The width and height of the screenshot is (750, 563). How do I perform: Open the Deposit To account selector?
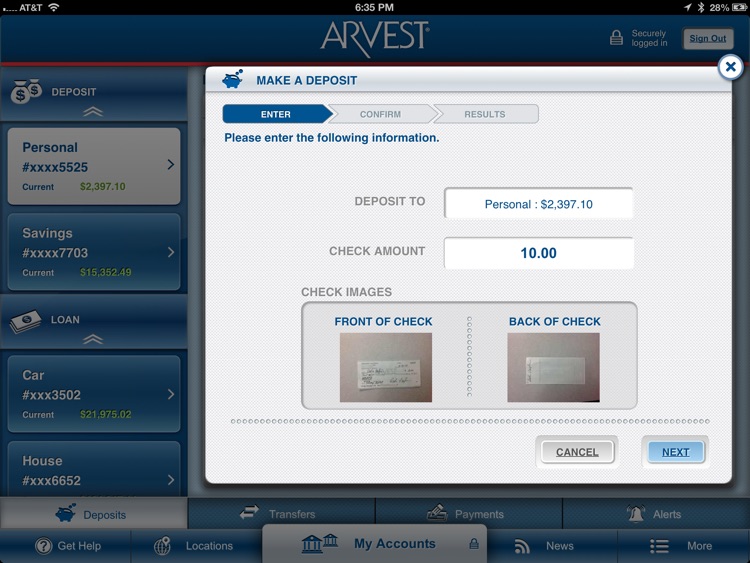(539, 204)
